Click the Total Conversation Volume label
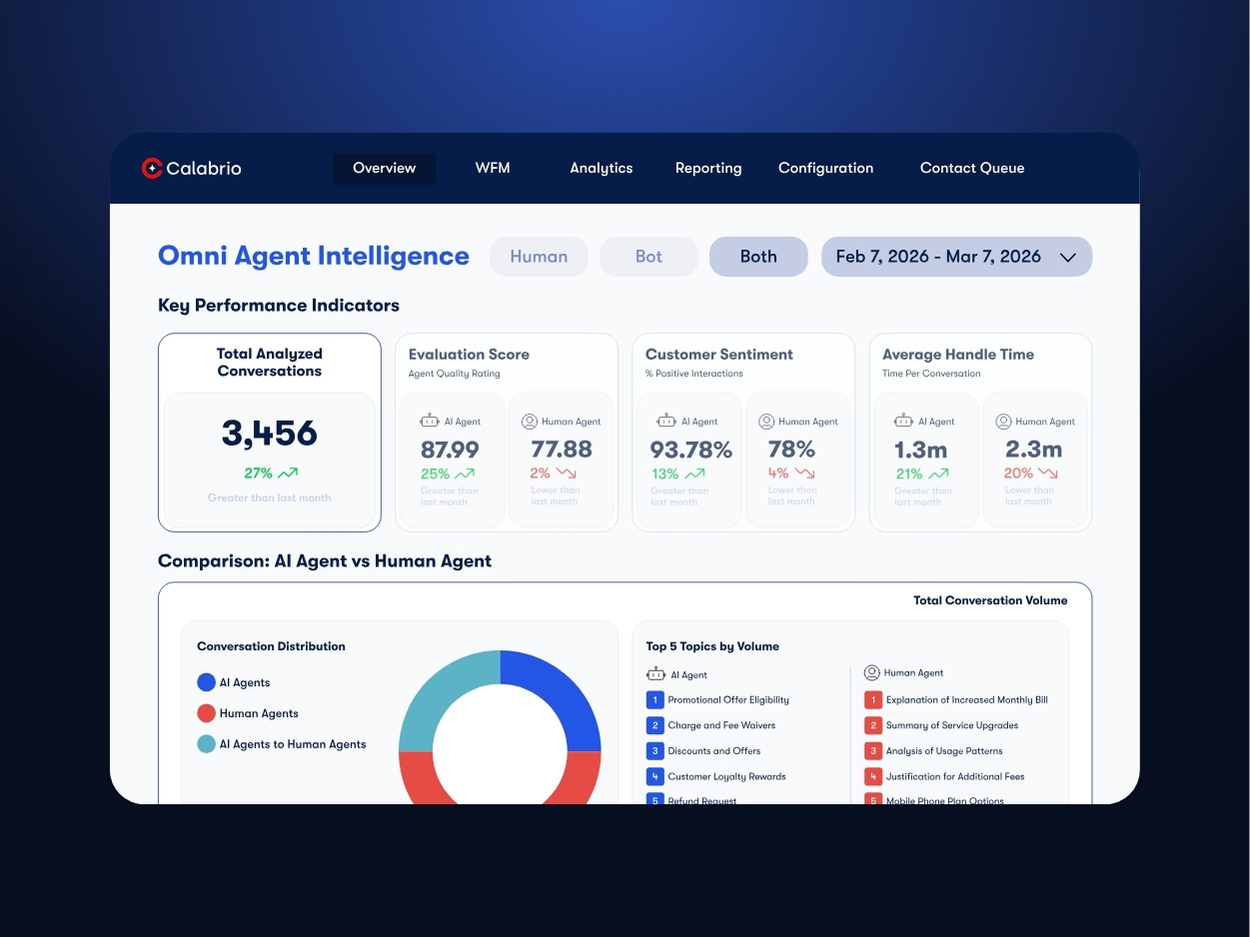Image resolution: width=1250 pixels, height=937 pixels. [x=990, y=601]
